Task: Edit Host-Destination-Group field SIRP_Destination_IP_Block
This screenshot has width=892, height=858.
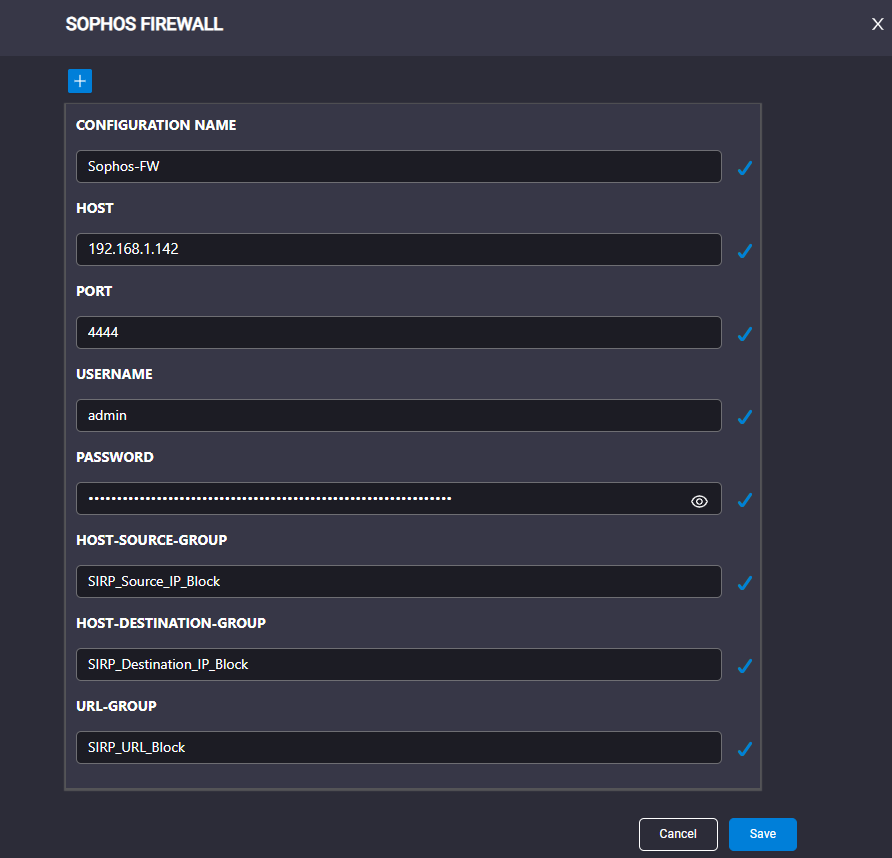Action: click(x=399, y=665)
